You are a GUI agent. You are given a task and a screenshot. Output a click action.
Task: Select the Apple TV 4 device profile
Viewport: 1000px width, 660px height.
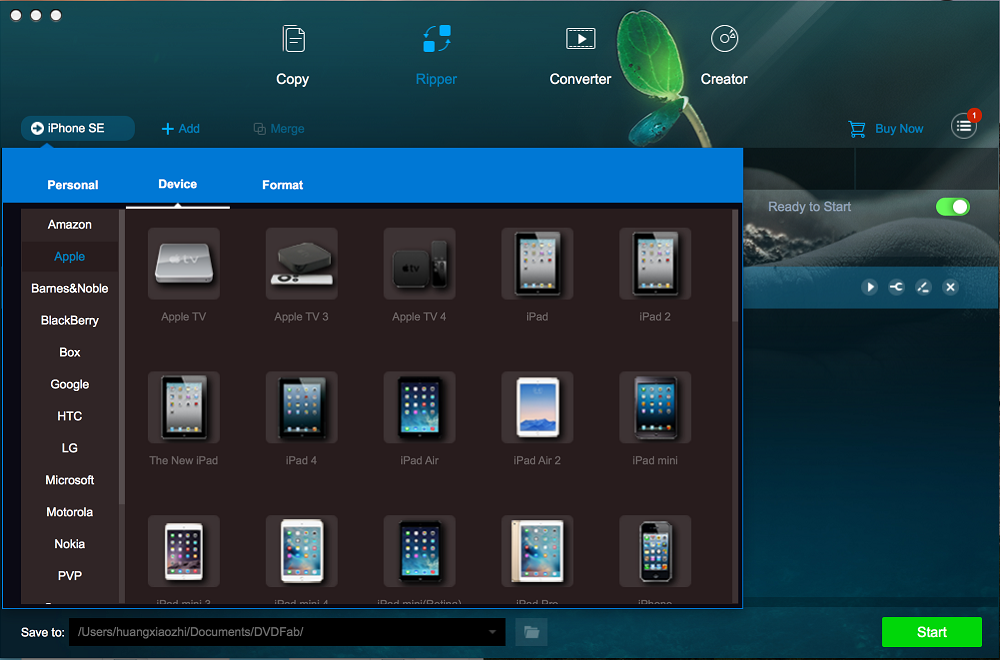419,263
